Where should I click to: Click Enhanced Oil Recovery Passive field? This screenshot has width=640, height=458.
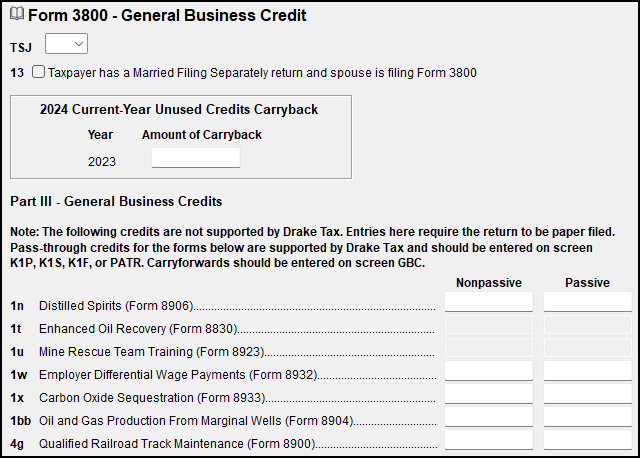[x=588, y=325]
